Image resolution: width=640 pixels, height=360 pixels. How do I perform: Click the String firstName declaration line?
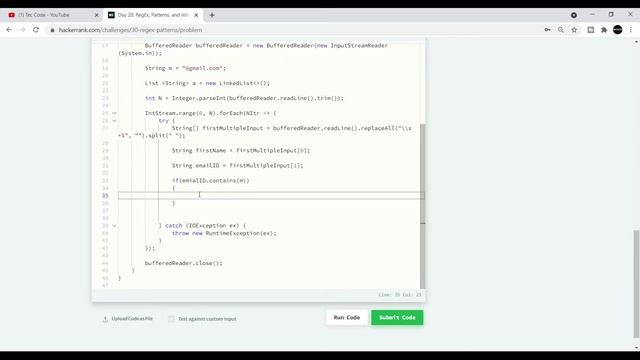click(241, 151)
